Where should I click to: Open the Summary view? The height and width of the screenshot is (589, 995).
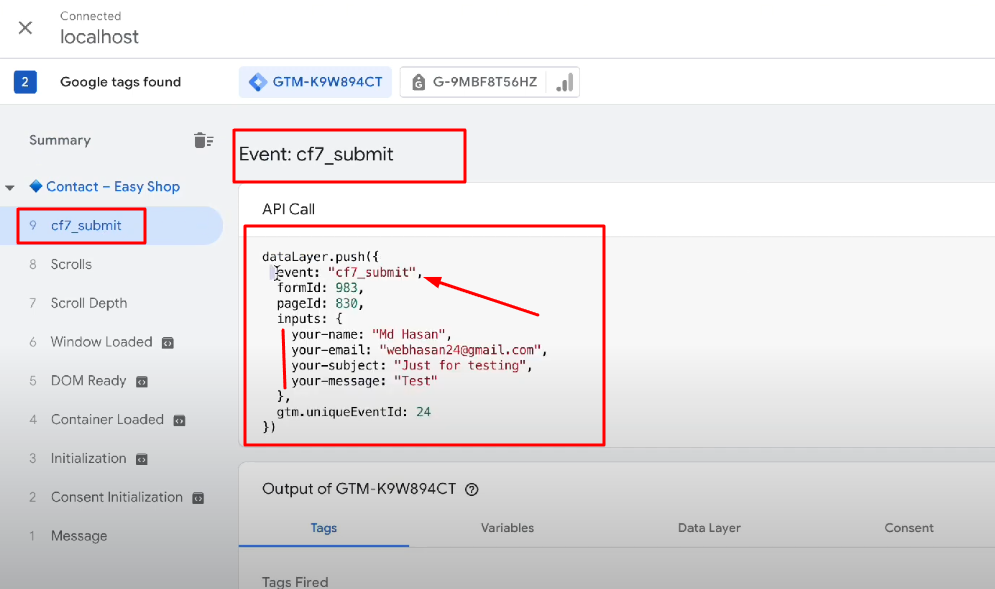(60, 140)
